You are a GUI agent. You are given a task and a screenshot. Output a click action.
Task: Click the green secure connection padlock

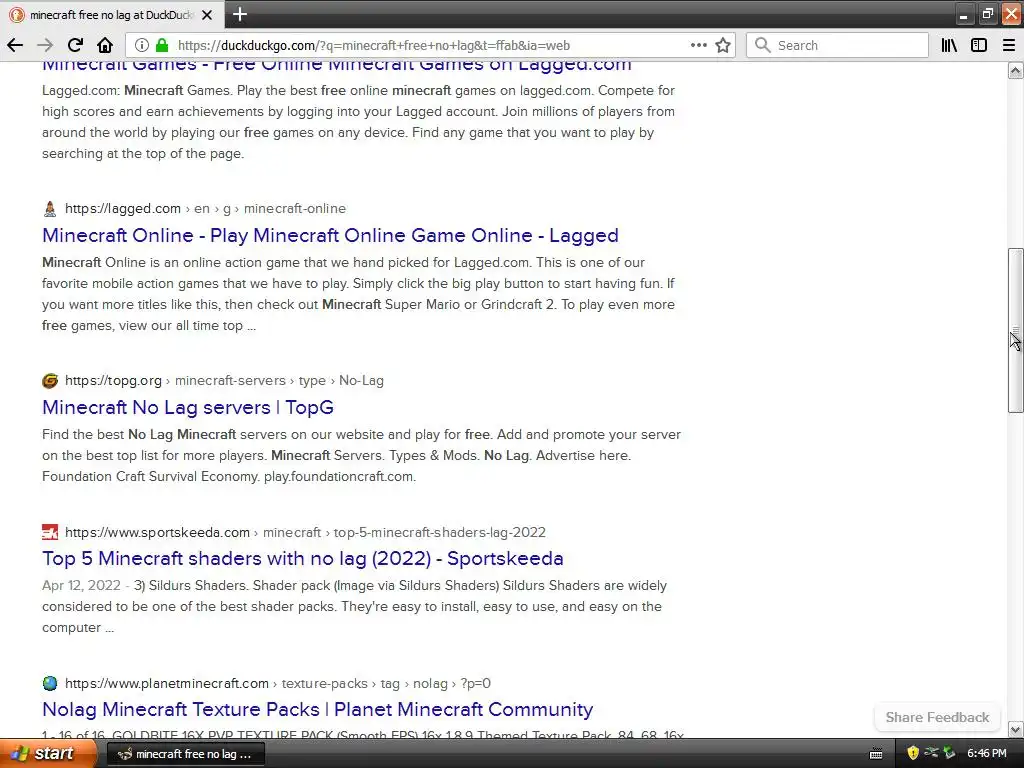(162, 45)
